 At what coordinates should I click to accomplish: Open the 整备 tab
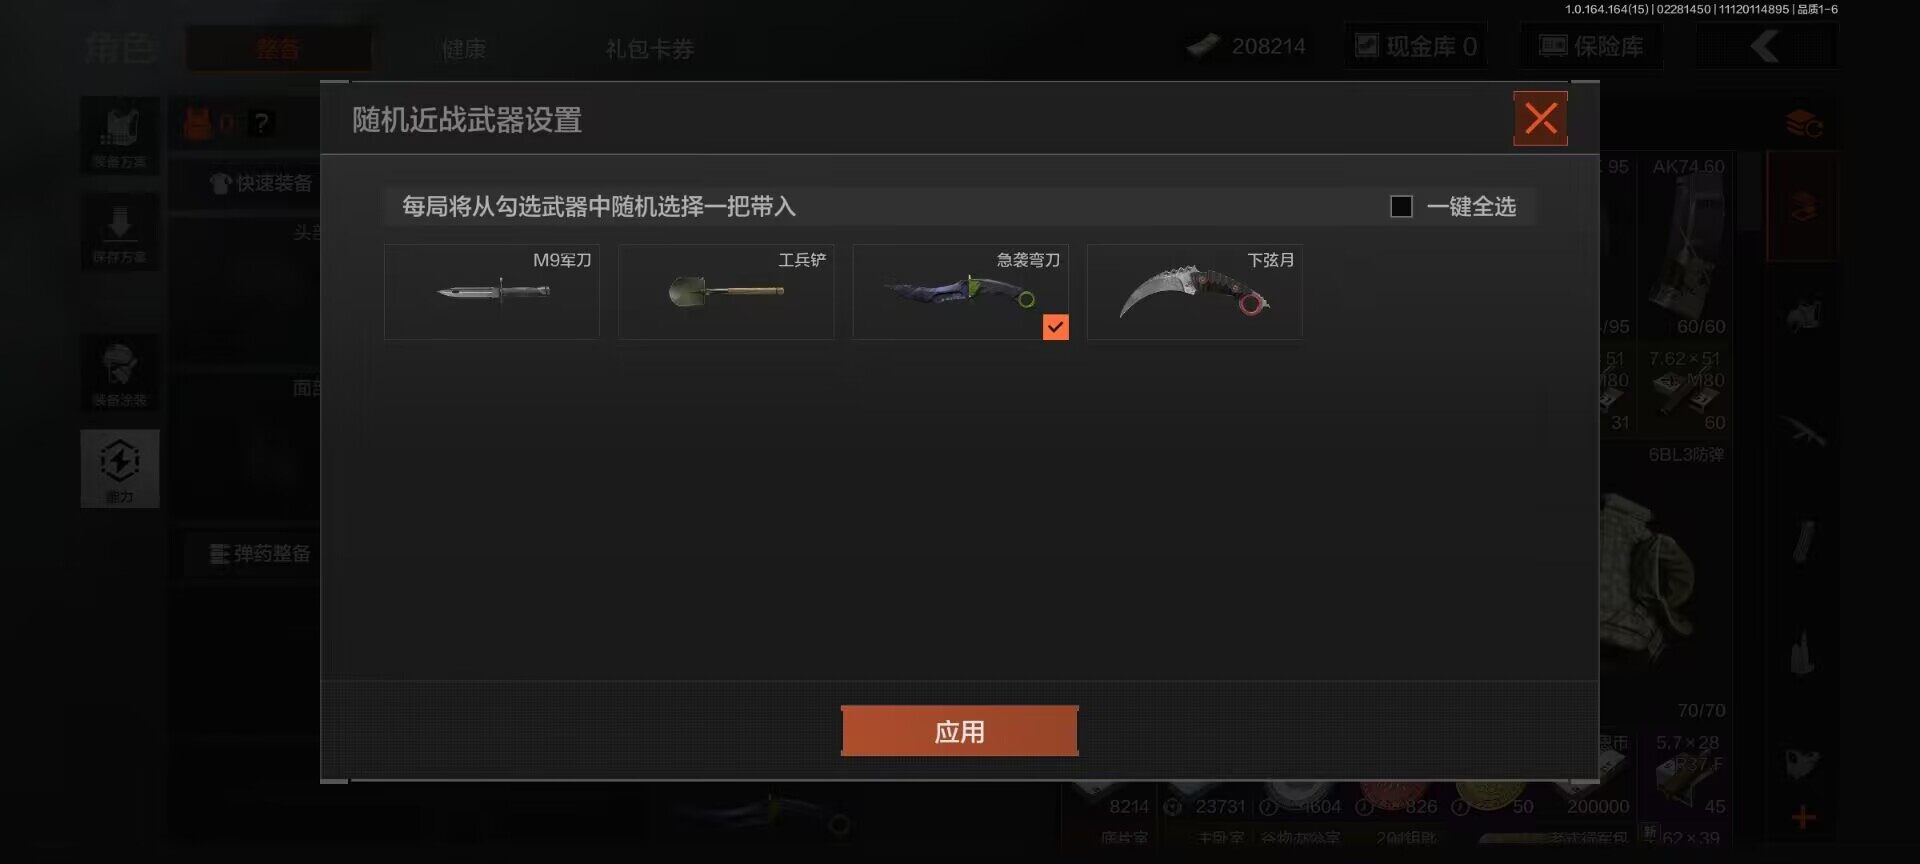click(x=277, y=48)
